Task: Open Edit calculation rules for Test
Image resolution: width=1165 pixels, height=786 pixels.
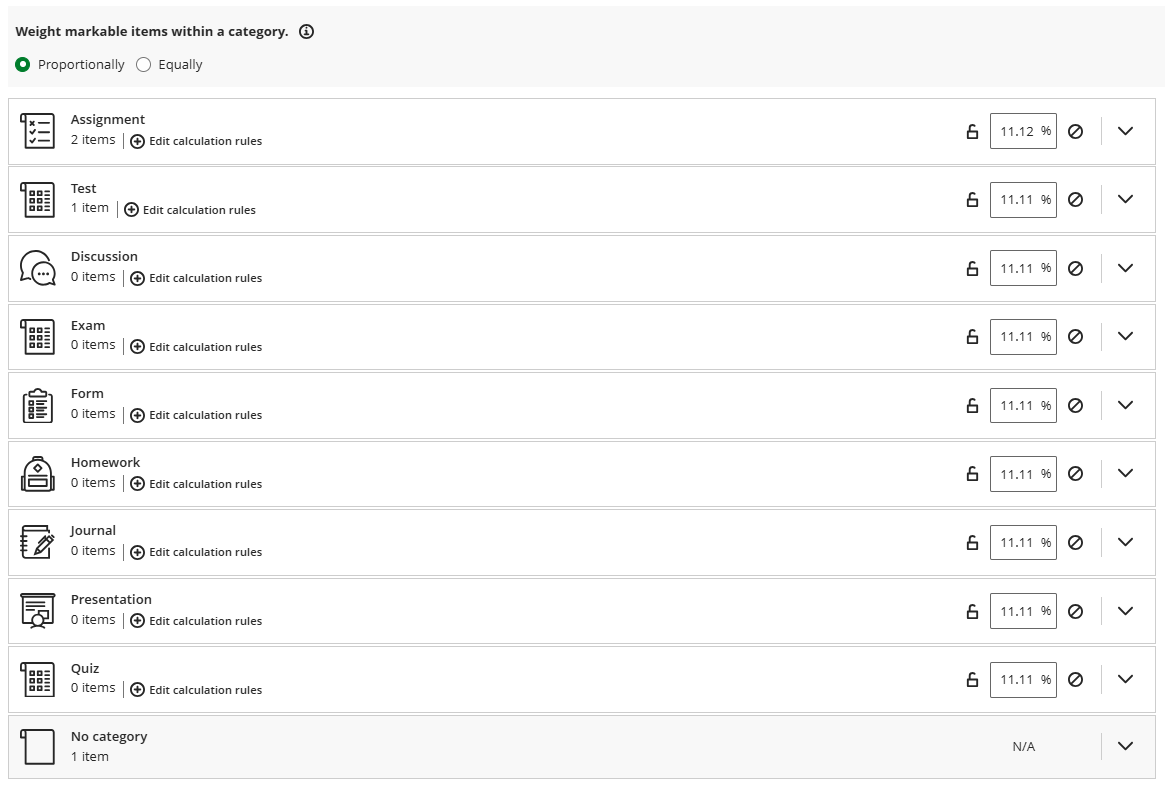Action: (x=190, y=210)
